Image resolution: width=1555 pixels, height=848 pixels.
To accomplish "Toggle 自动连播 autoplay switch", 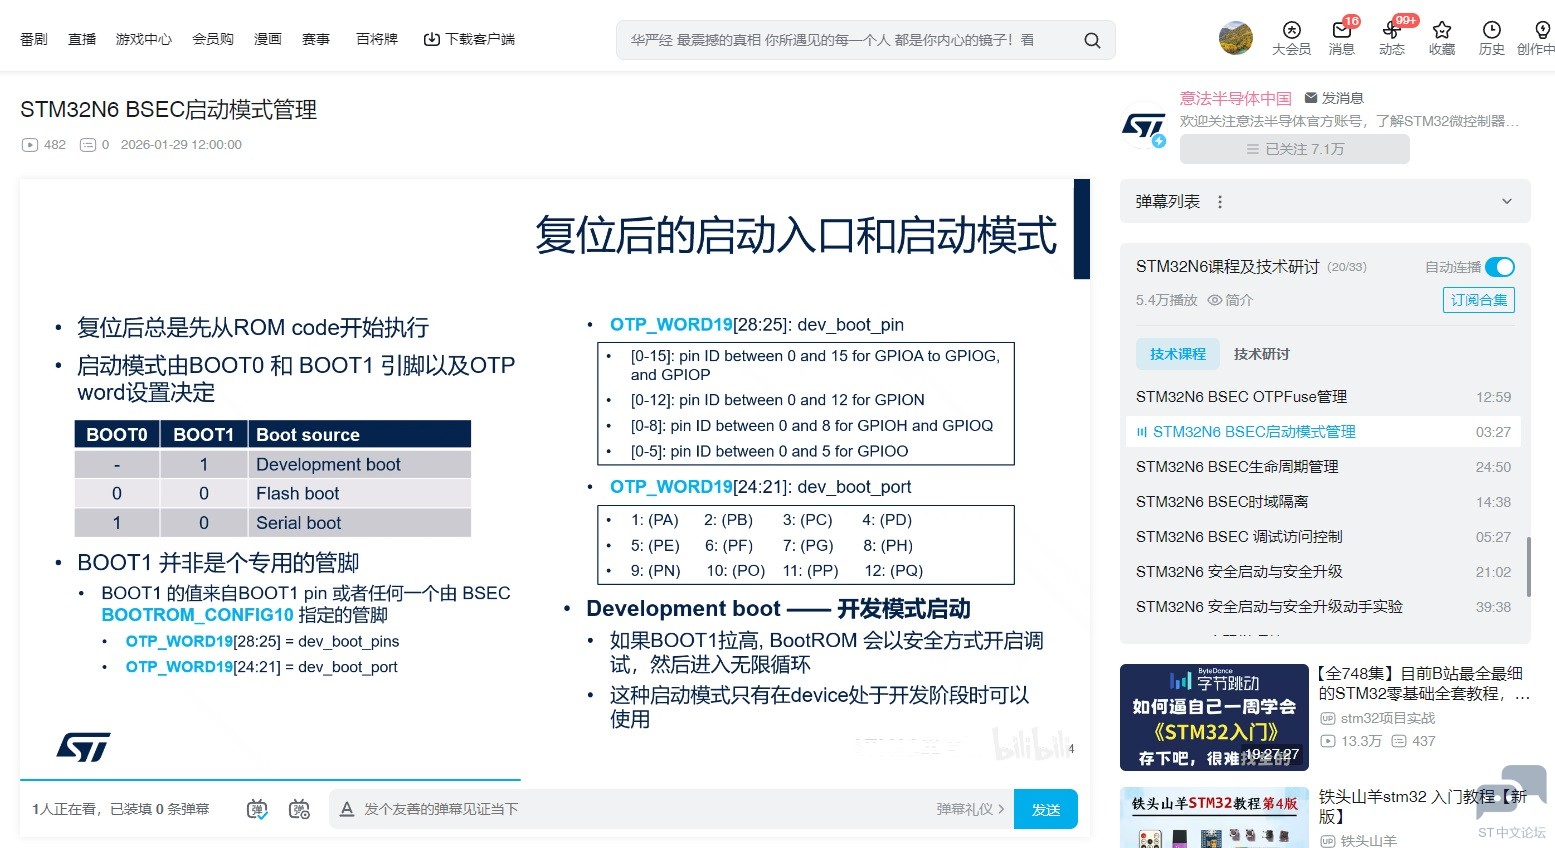I will point(1500,267).
